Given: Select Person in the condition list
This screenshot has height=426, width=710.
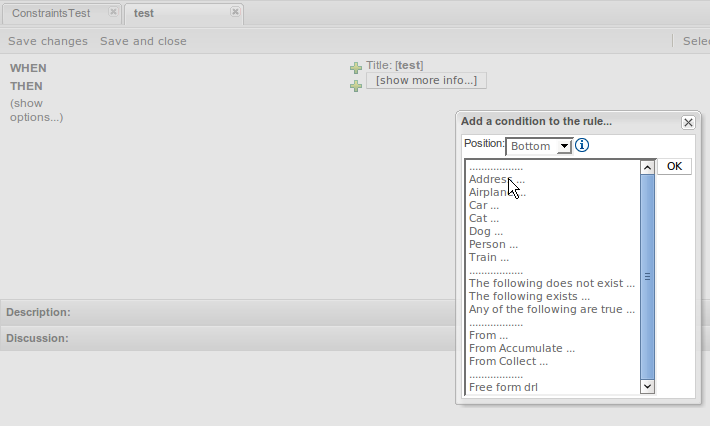Looking at the screenshot, I should tap(493, 244).
